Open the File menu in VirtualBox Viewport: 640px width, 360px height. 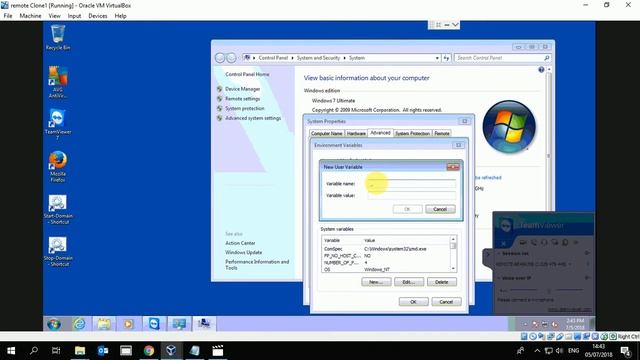(8, 16)
